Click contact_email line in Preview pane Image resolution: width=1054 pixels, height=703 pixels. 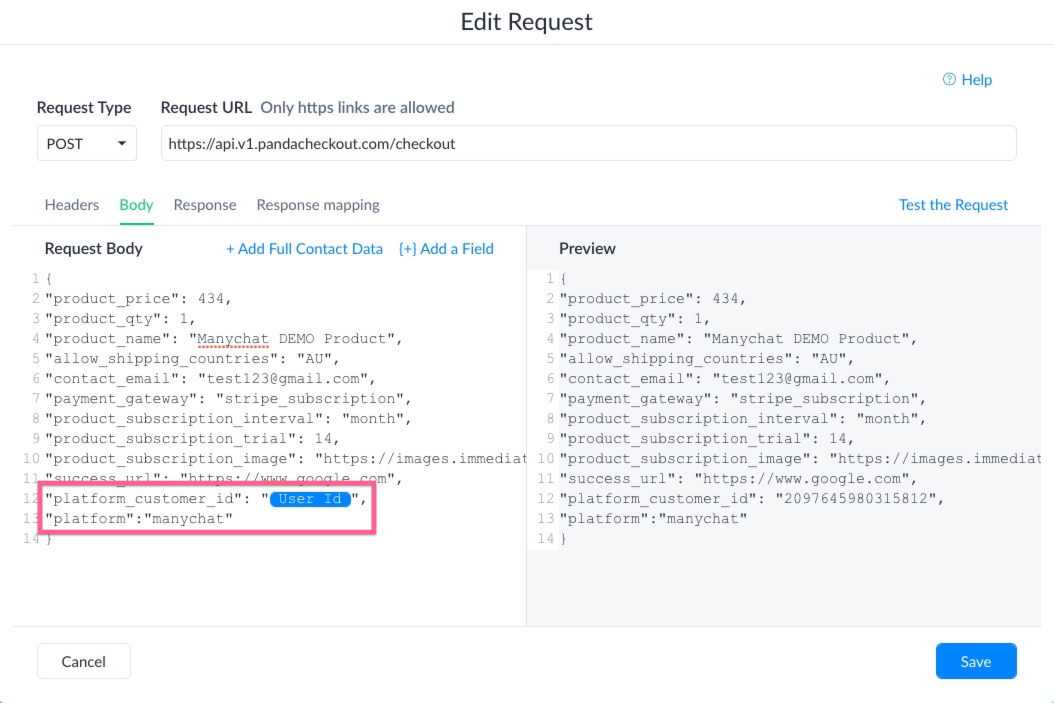tap(725, 378)
